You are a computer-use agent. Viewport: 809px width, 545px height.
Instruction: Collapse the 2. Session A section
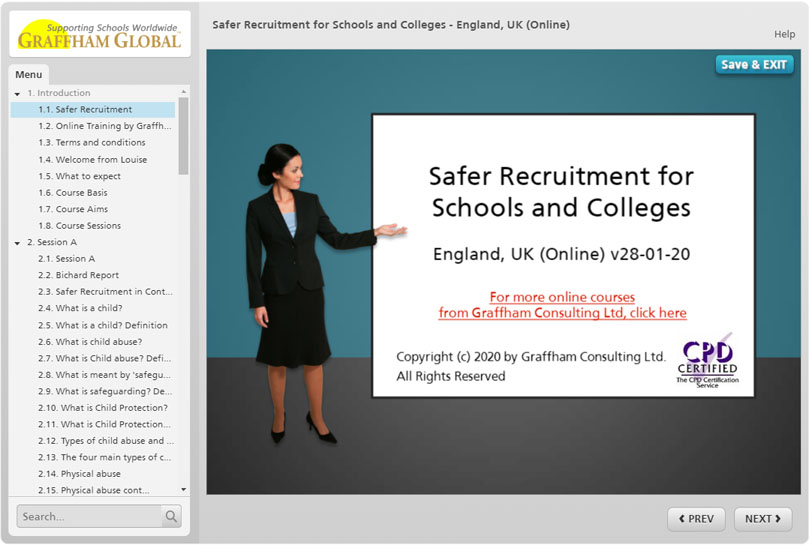tap(18, 243)
